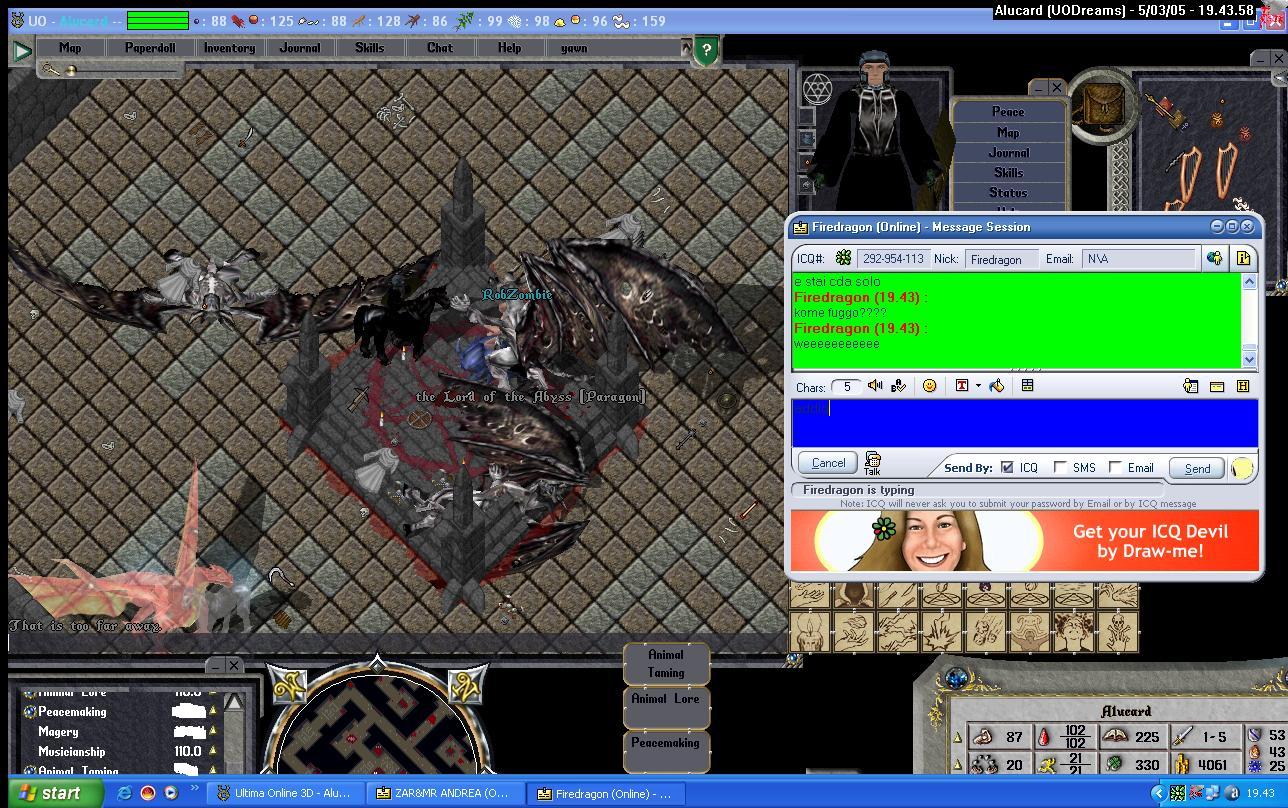Open message history H icon
This screenshot has height=808, width=1288.
(x=1243, y=386)
